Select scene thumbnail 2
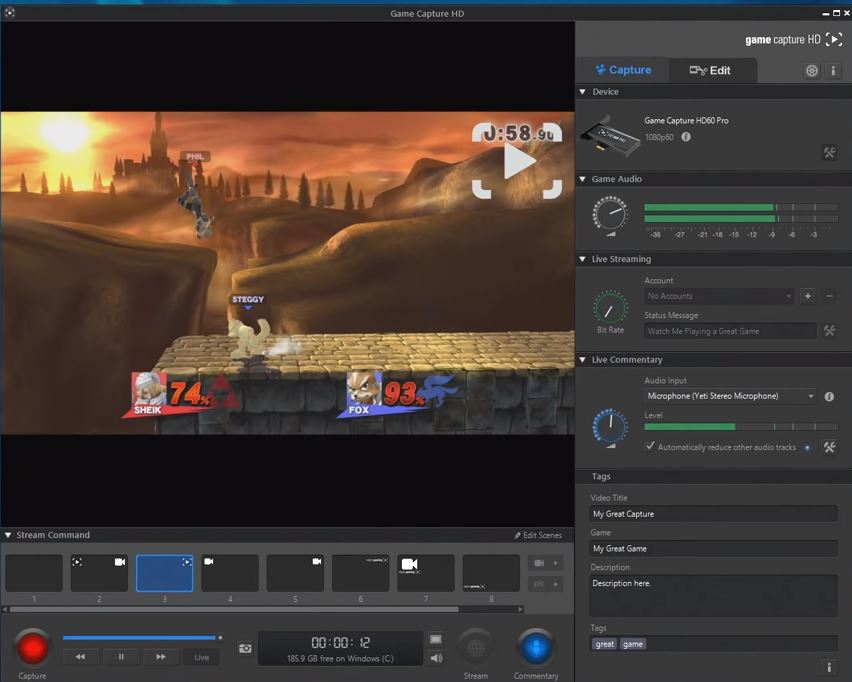This screenshot has height=682, width=852. 99,573
